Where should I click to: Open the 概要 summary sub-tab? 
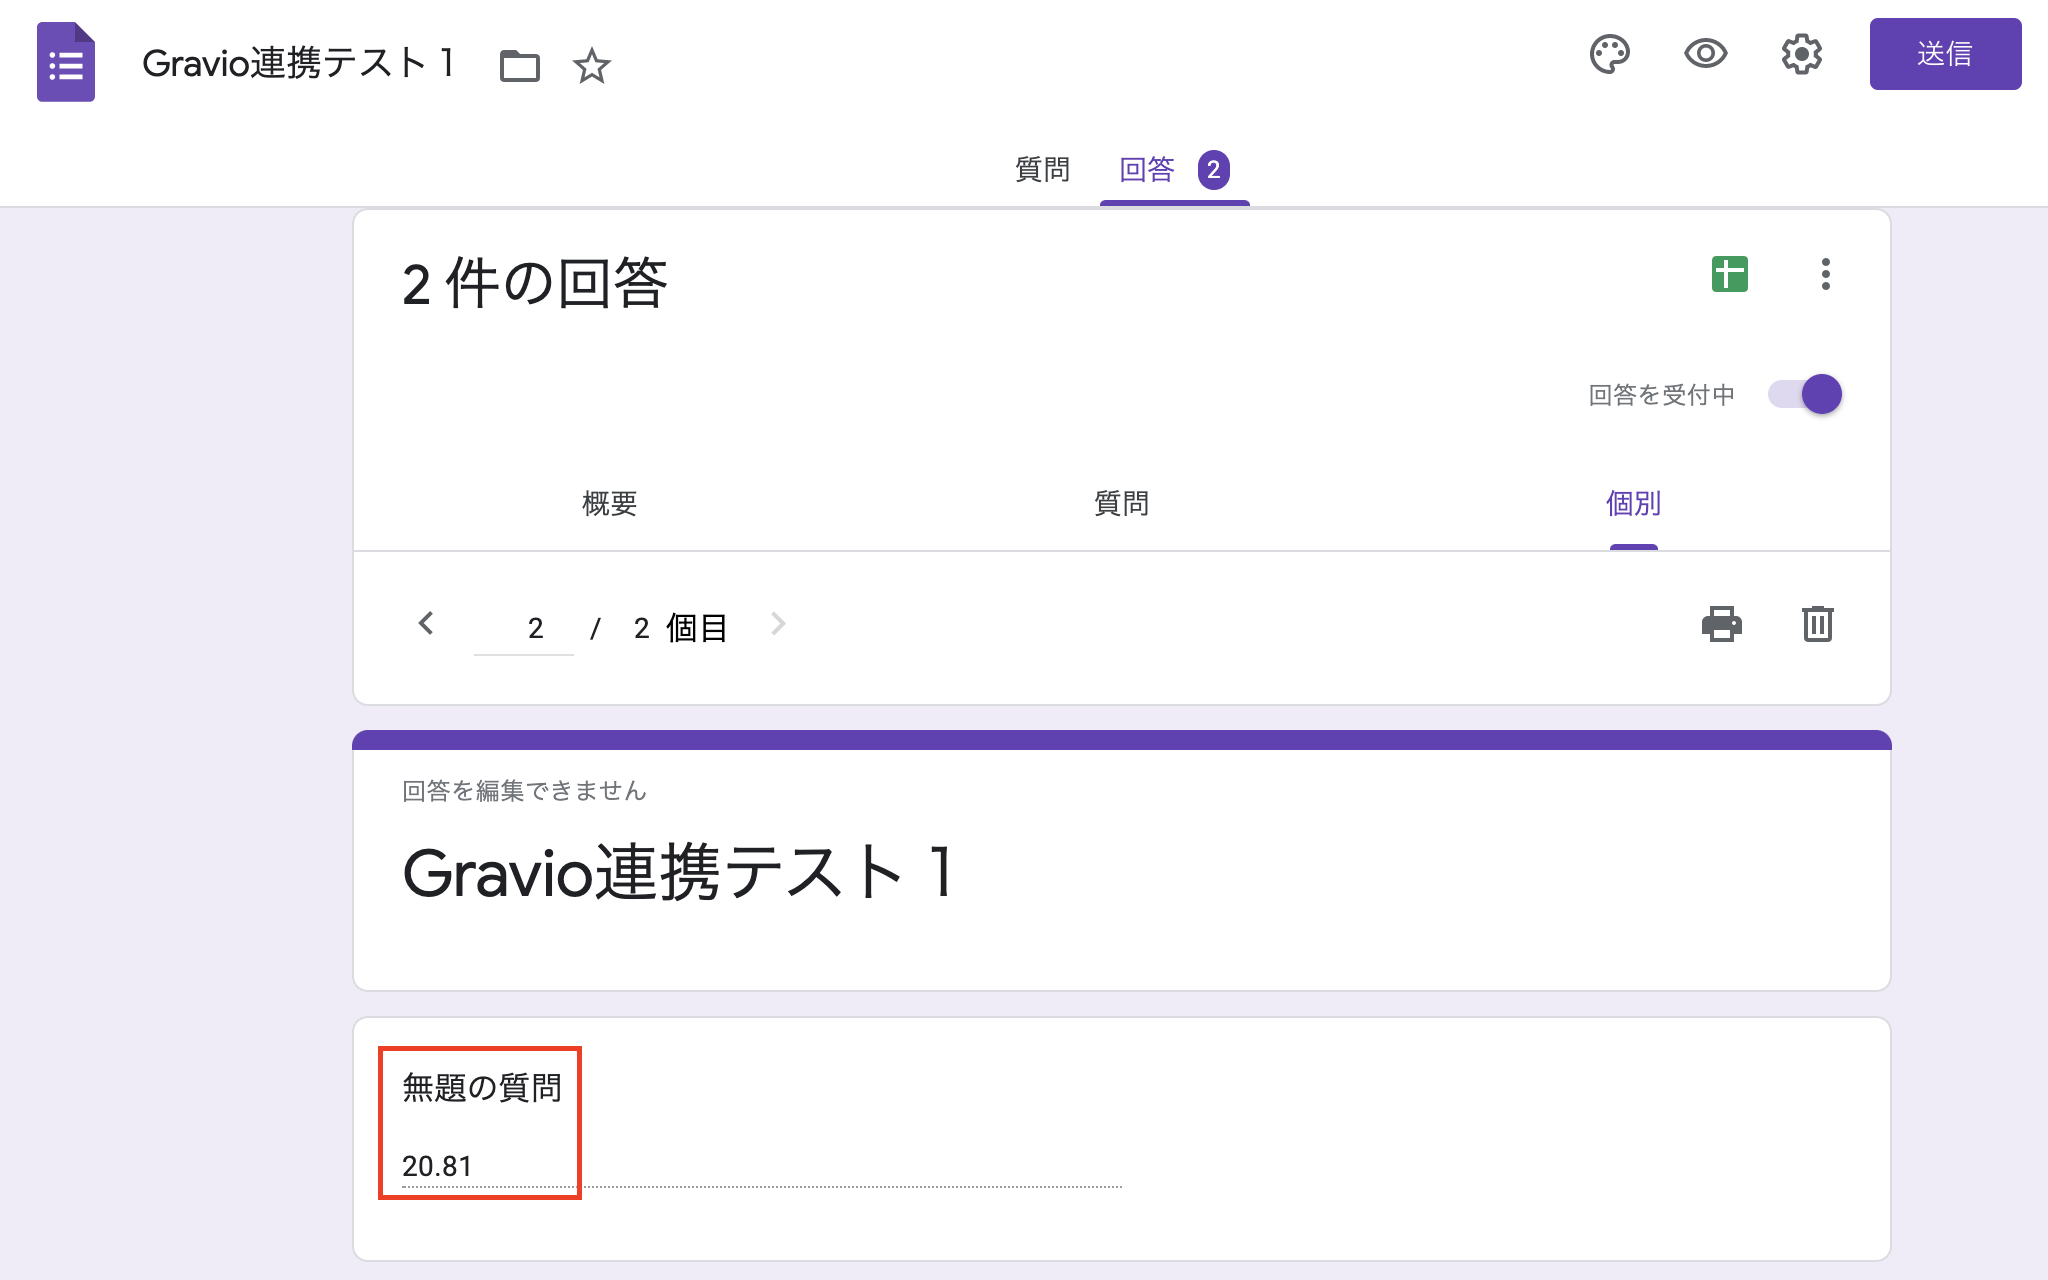click(x=610, y=503)
